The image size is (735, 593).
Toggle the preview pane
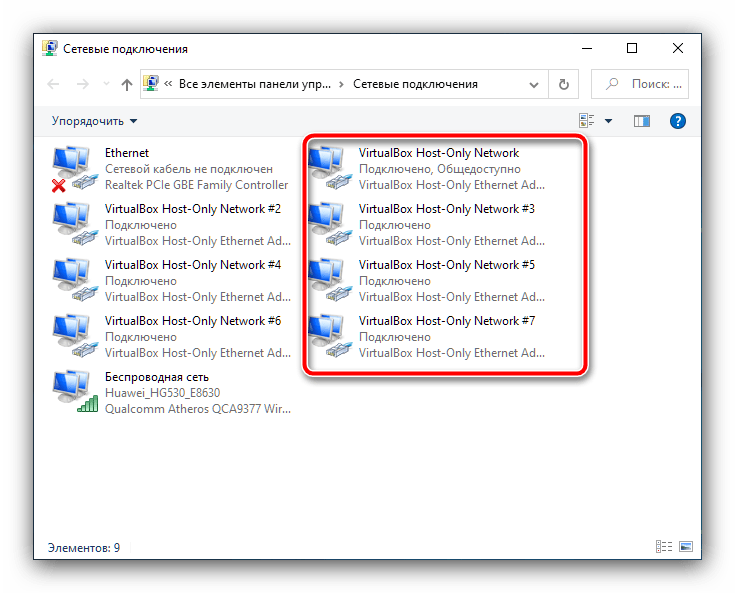pos(642,121)
